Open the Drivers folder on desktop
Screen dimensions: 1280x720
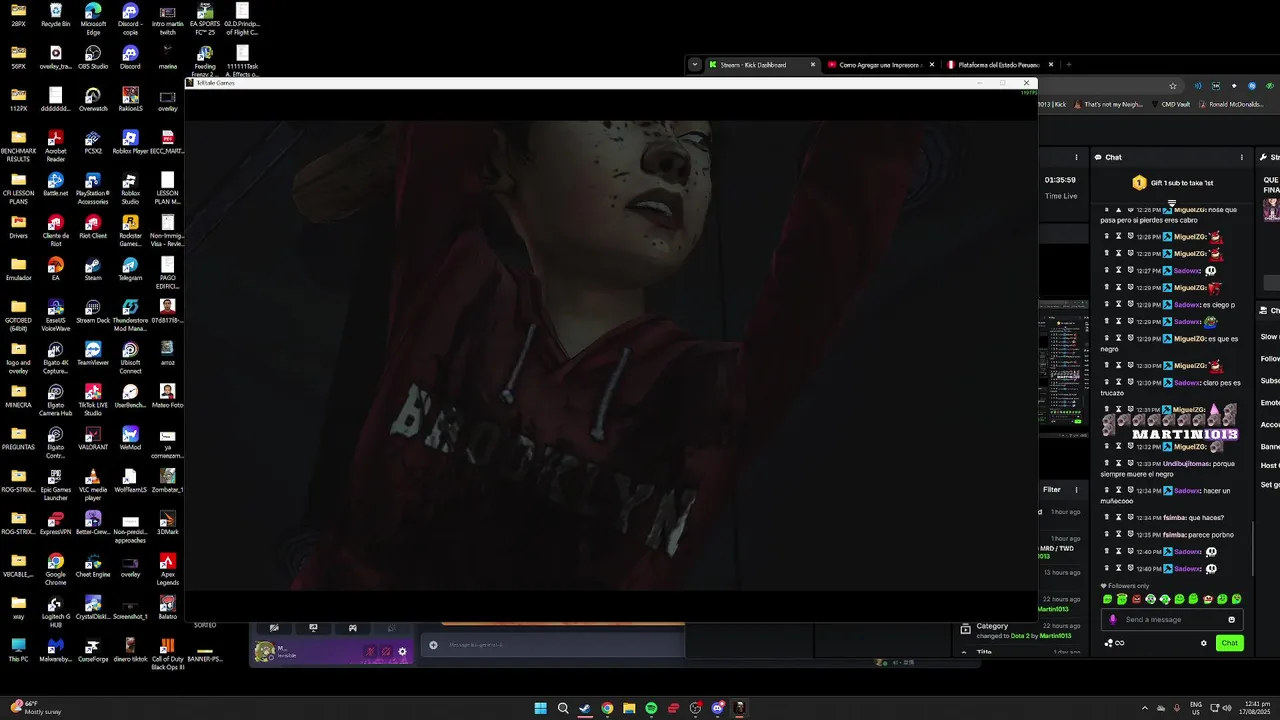(19, 227)
